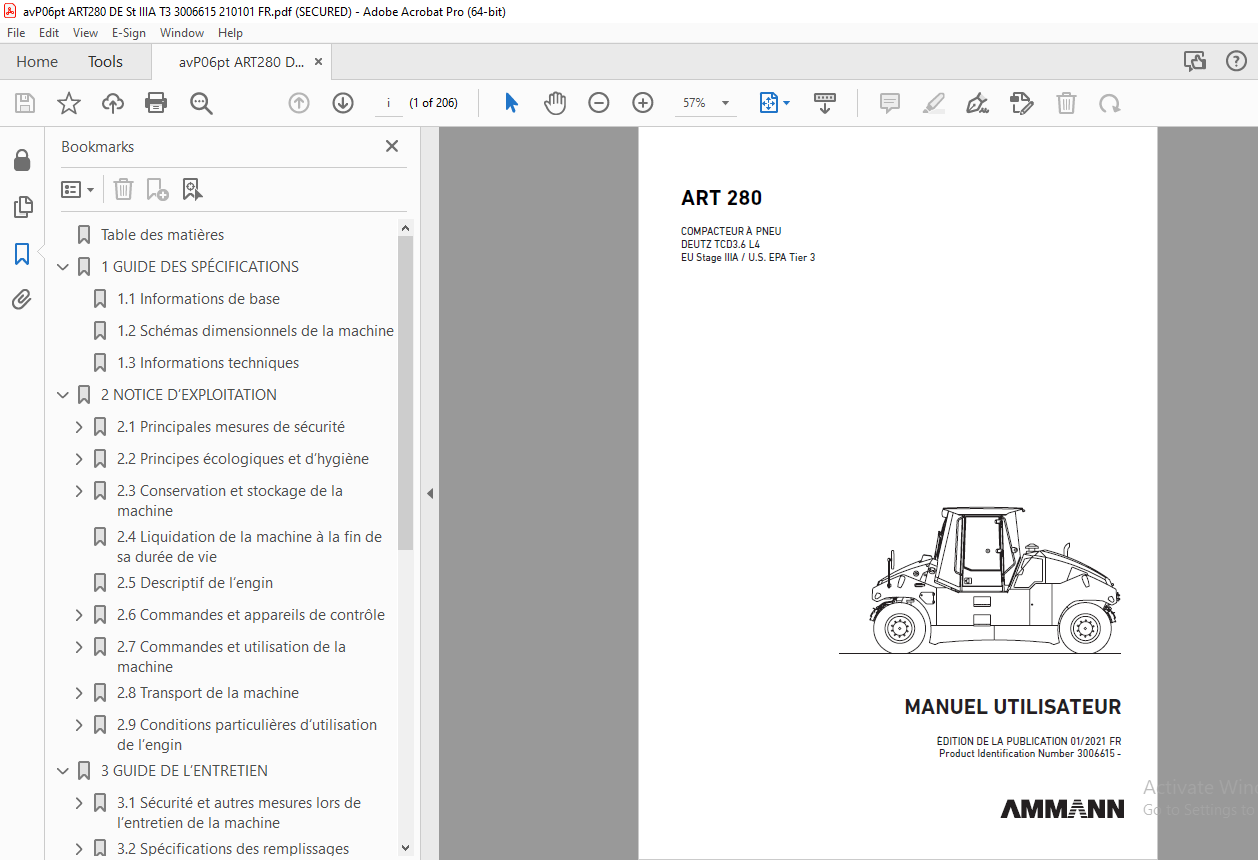
Task: Jump to Table des matières bookmark
Action: click(162, 235)
